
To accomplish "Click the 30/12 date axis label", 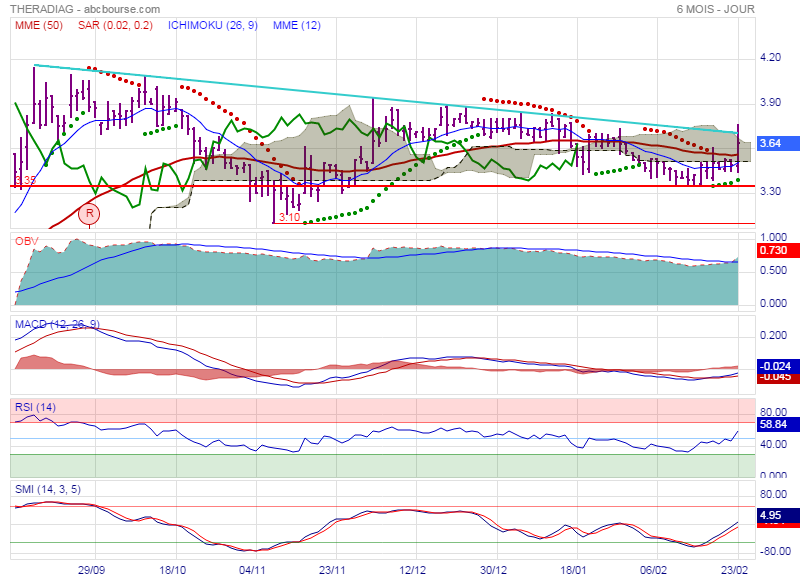I will click(x=493, y=570).
